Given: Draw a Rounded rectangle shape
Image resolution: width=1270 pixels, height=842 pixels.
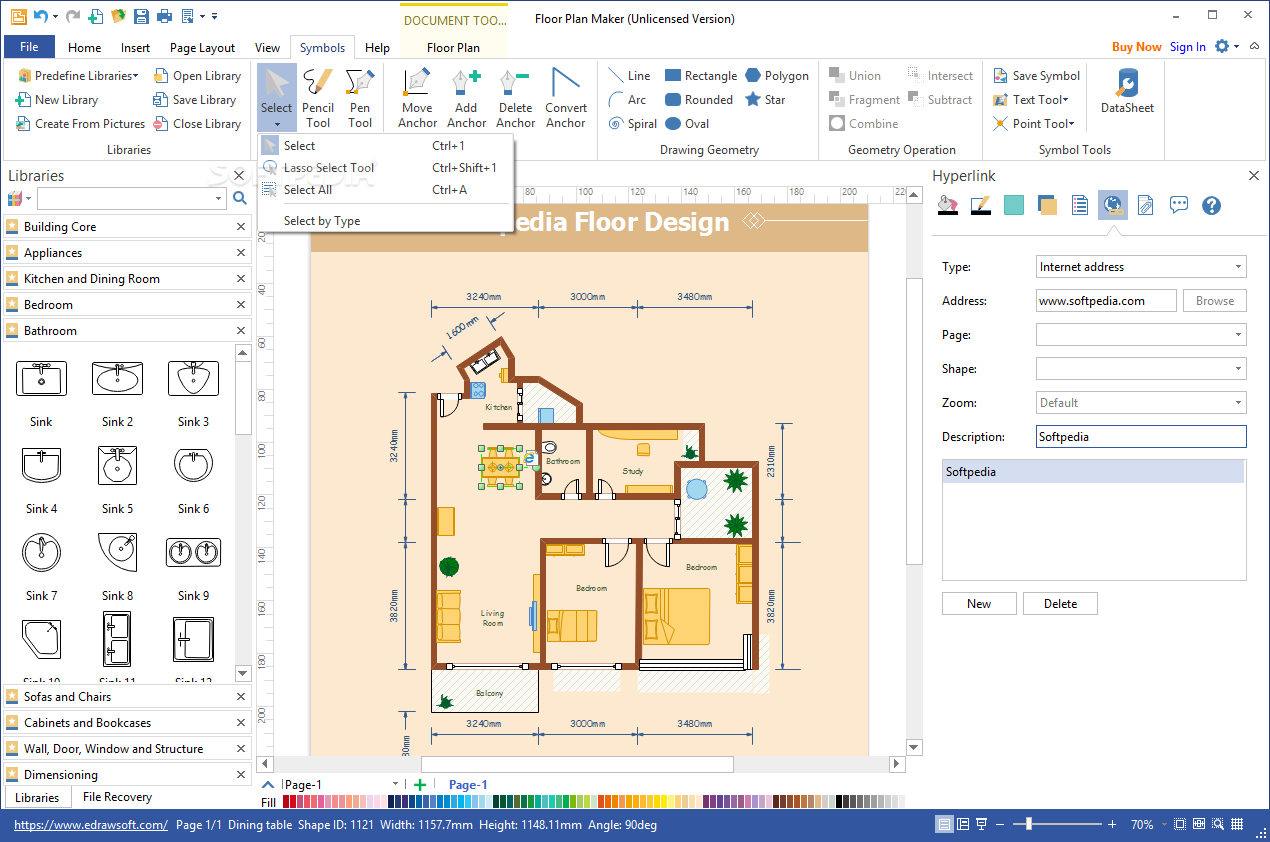Looking at the screenshot, I should pyautogui.click(x=698, y=100).
